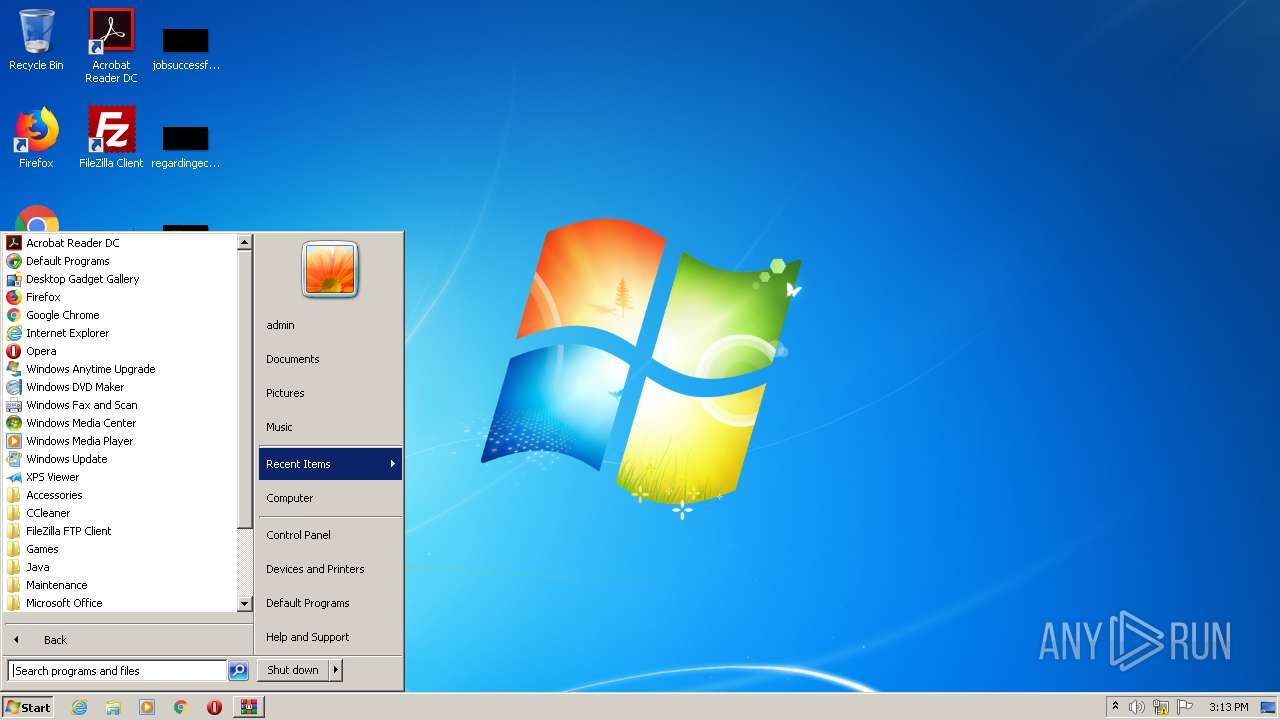This screenshot has height=720, width=1280.
Task: Click the programs list scrollbar up arrow
Action: pos(244,242)
